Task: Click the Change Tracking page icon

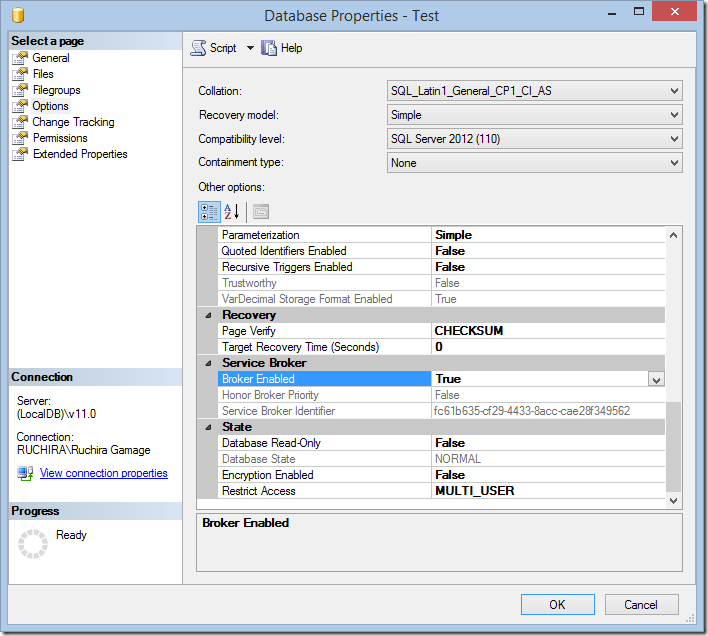Action: point(20,122)
